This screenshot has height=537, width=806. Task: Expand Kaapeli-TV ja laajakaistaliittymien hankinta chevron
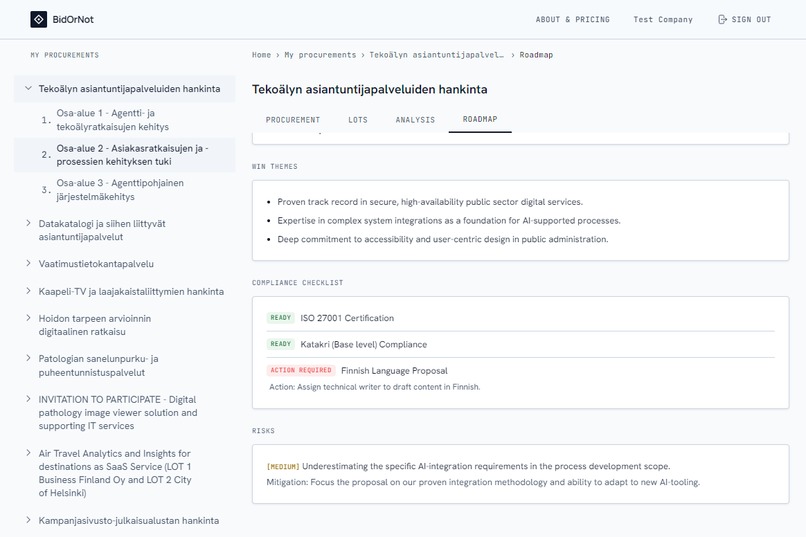coord(28,291)
